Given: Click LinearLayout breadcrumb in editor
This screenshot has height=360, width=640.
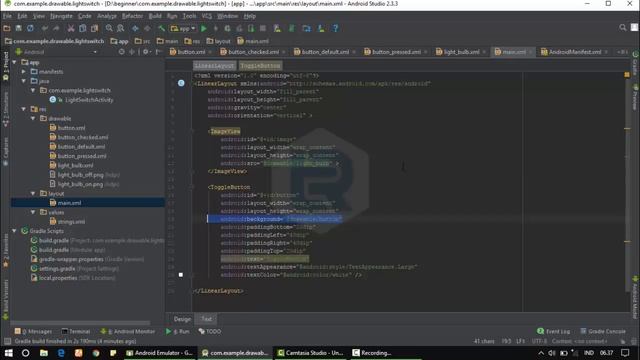Looking at the screenshot, I should pos(214,66).
